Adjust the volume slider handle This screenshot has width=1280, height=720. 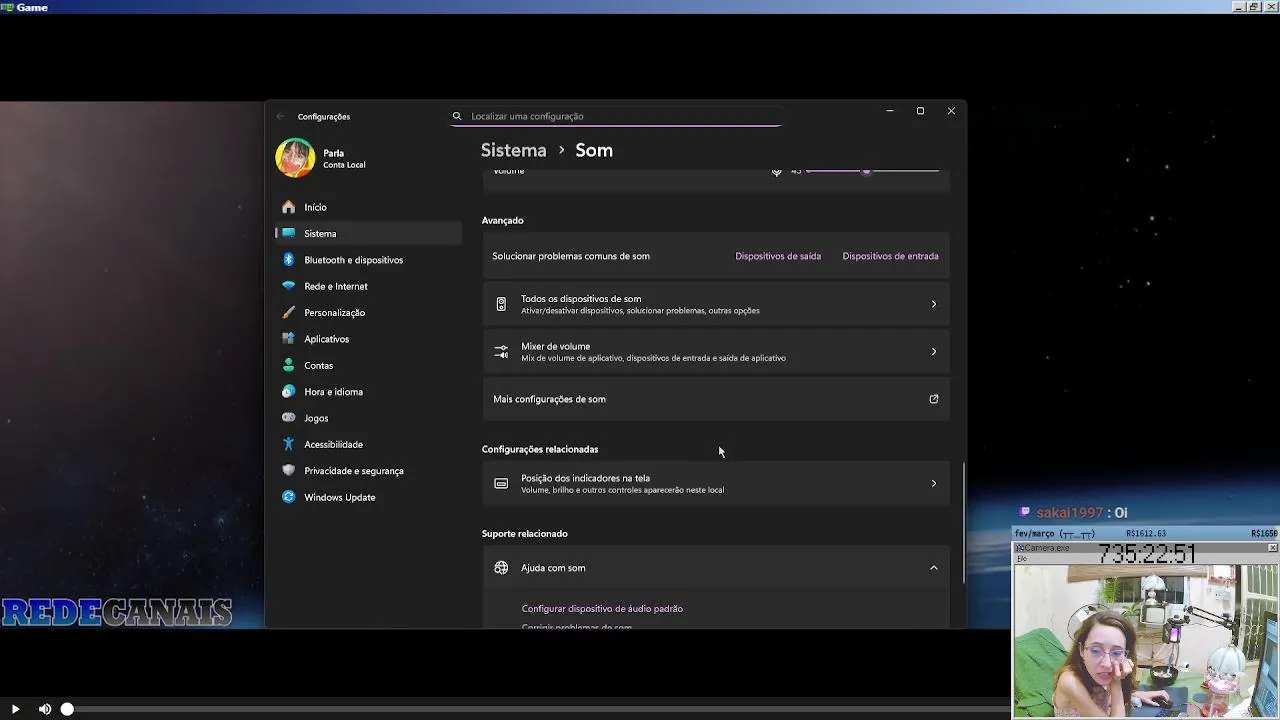pyautogui.click(x=866, y=171)
